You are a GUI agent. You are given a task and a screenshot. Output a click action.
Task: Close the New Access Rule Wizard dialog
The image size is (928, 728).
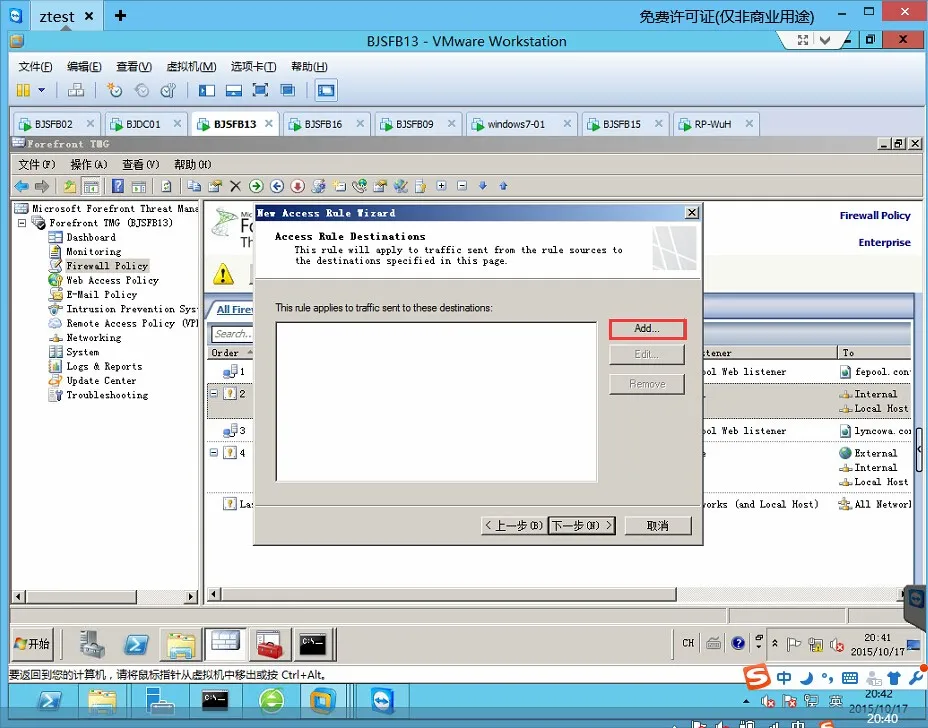[x=691, y=212]
